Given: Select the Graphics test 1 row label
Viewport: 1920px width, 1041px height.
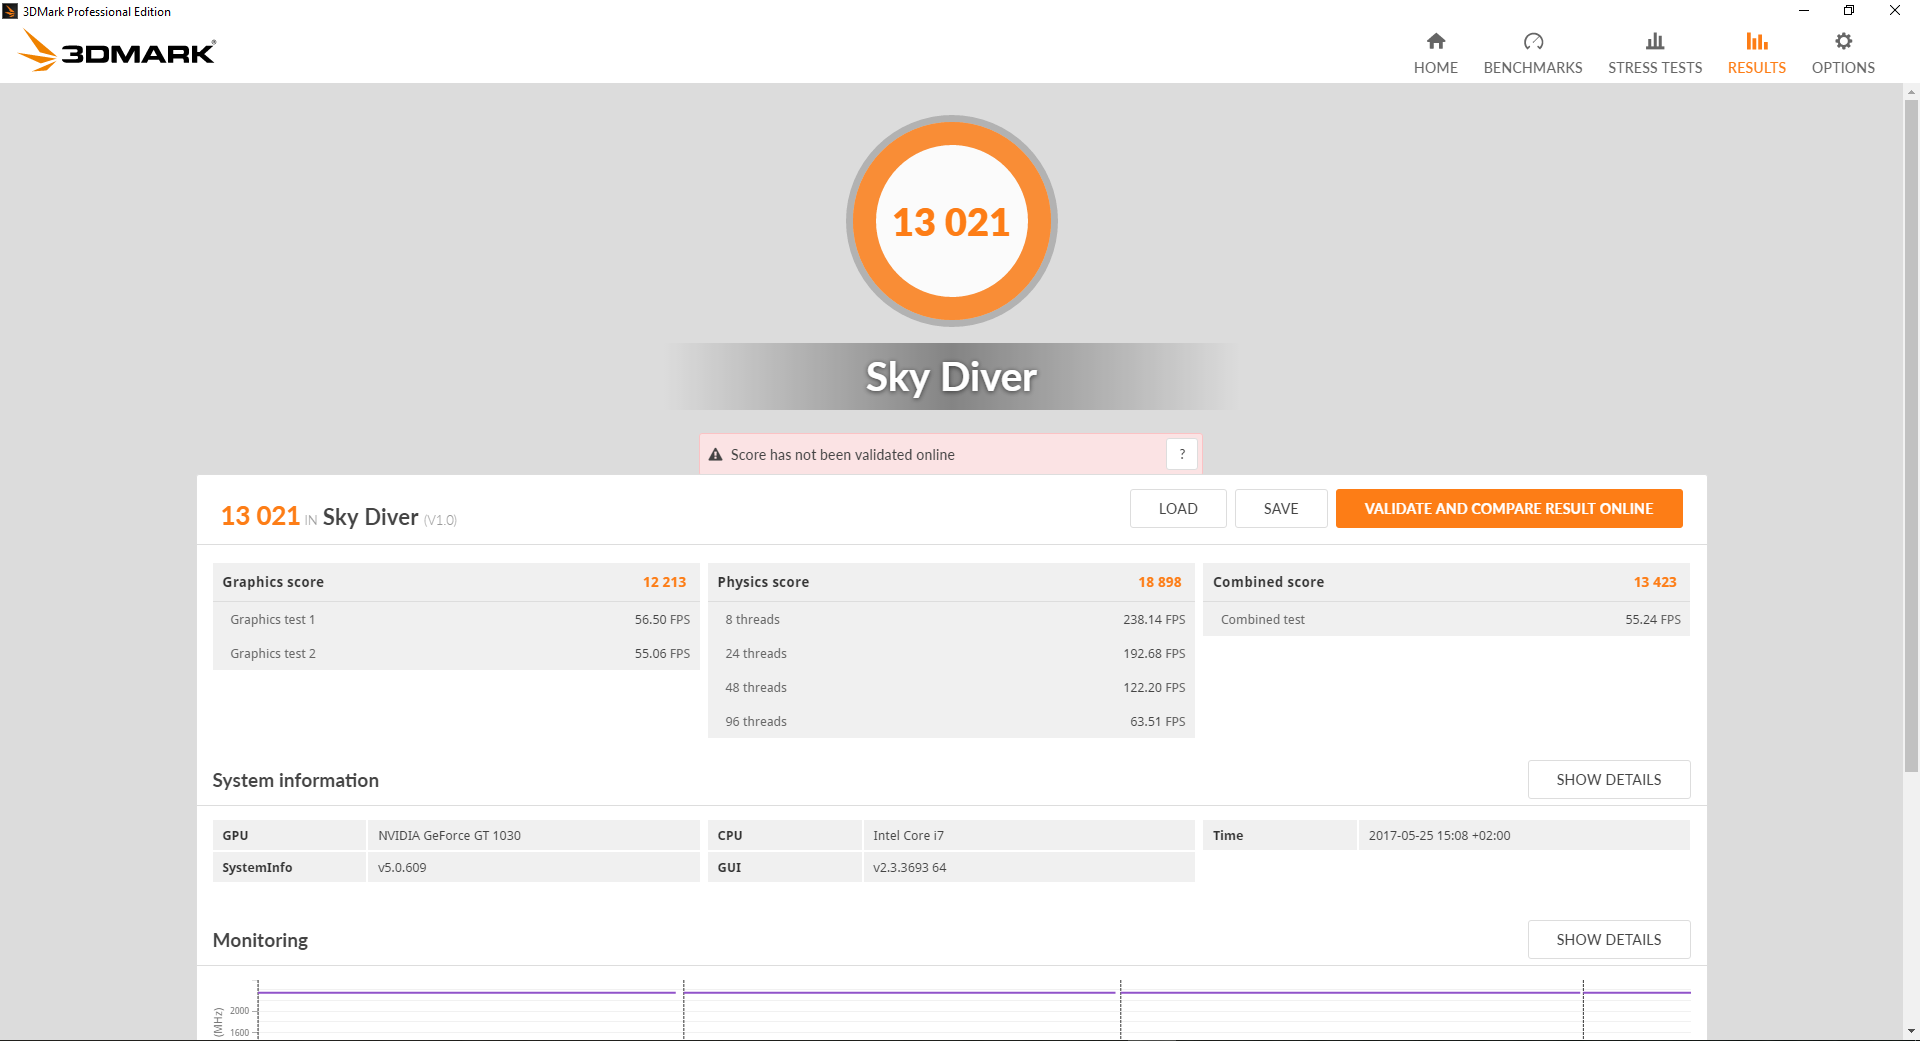Looking at the screenshot, I should (273, 620).
